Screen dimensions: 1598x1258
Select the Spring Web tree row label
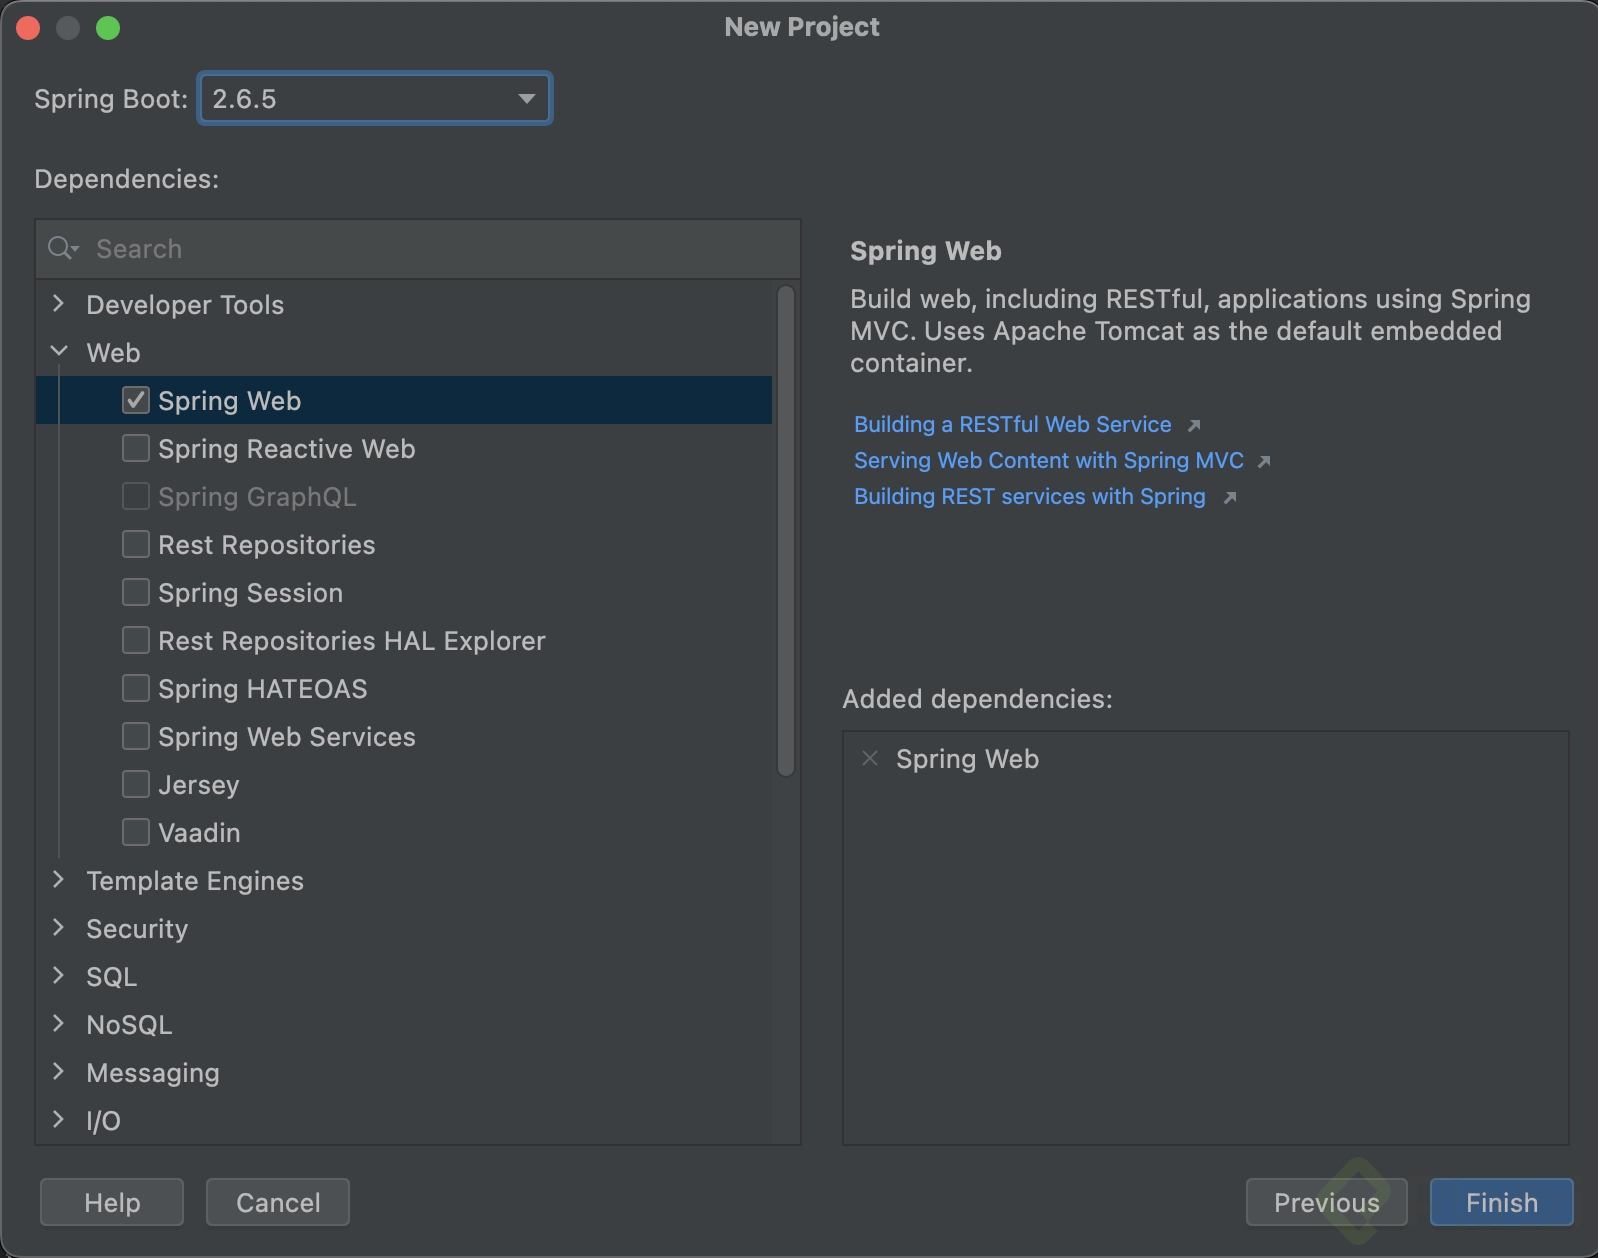coord(229,401)
